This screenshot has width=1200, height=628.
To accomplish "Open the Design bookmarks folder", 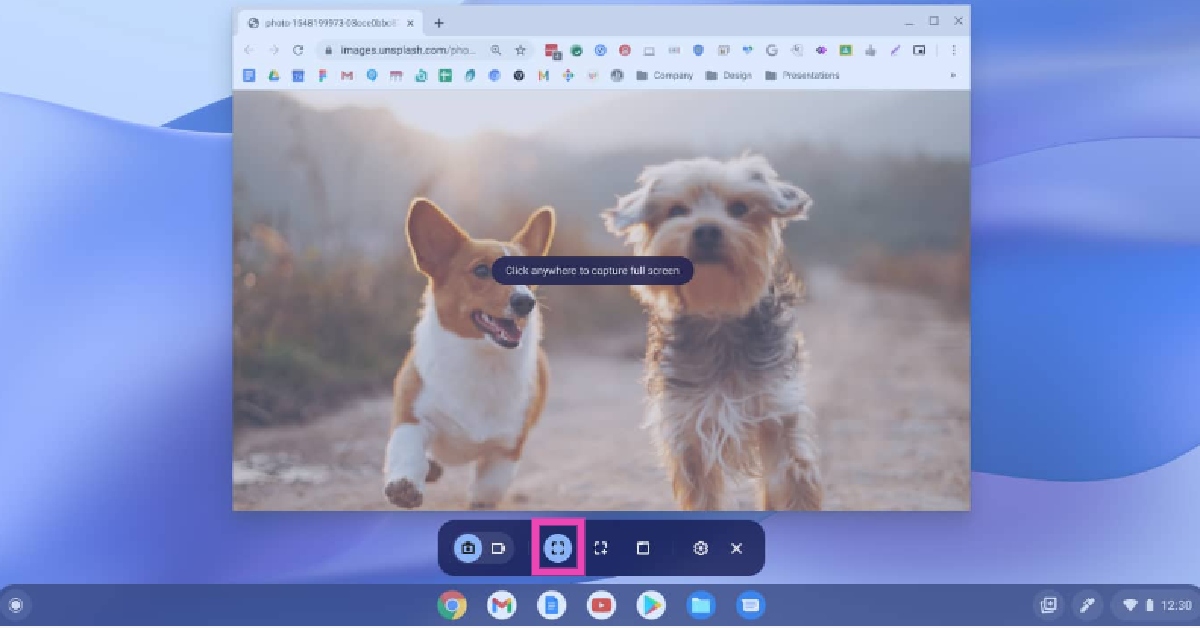I will pos(728,76).
